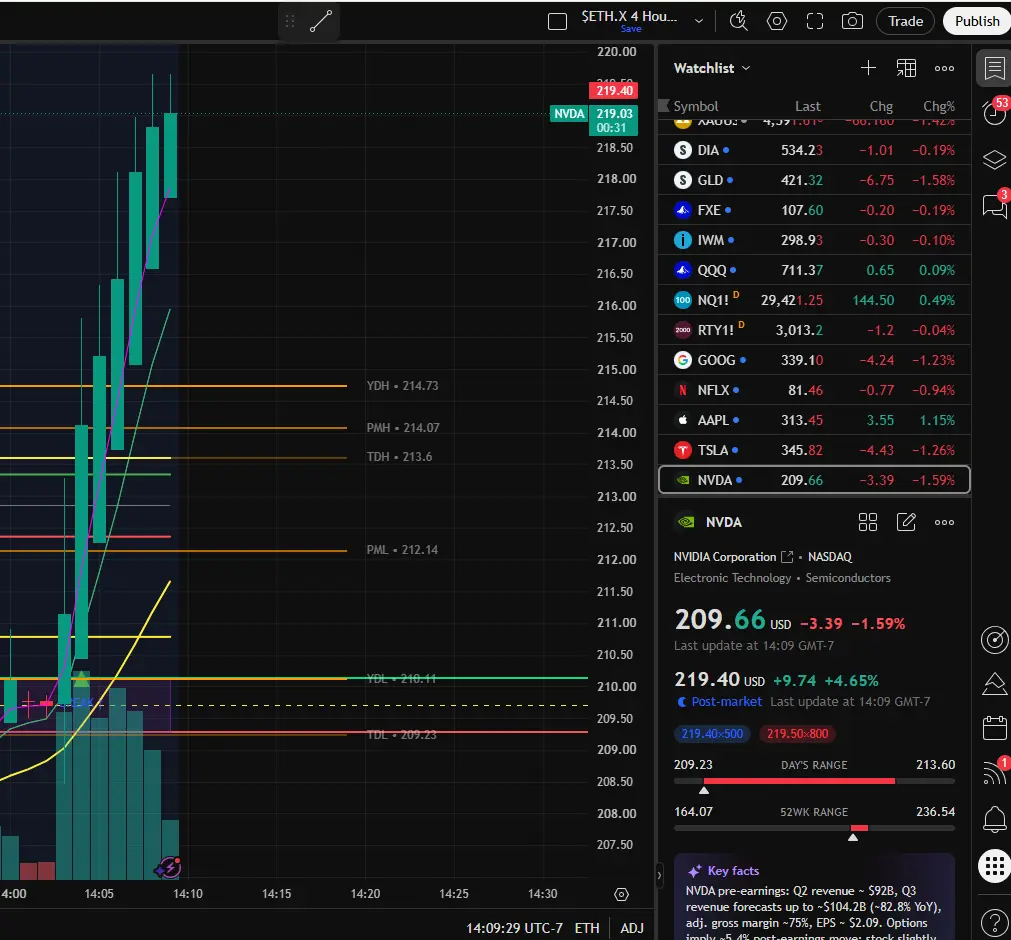
Task: Add symbol with the plus icon
Action: point(868,68)
